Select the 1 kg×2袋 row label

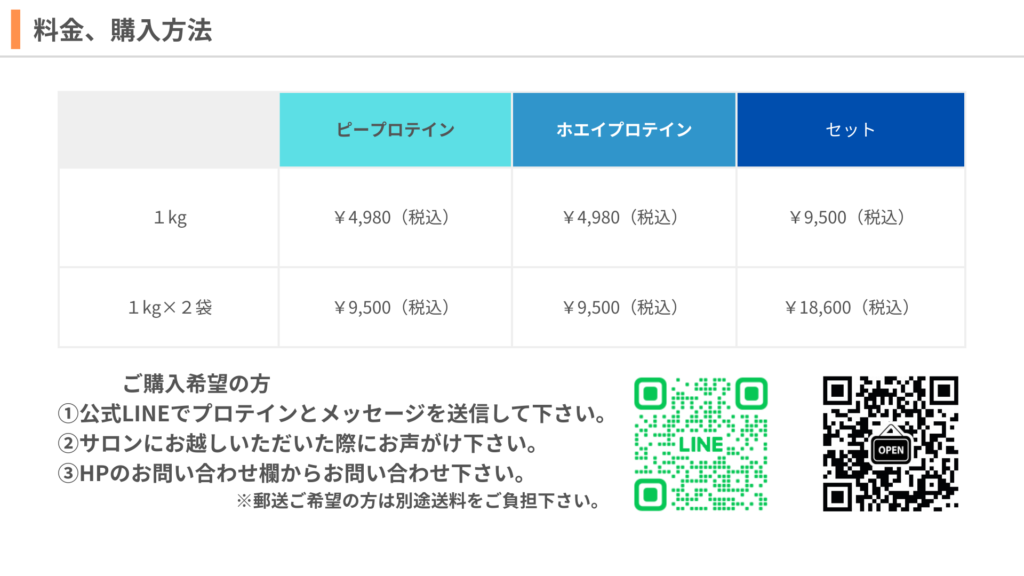(x=170, y=308)
